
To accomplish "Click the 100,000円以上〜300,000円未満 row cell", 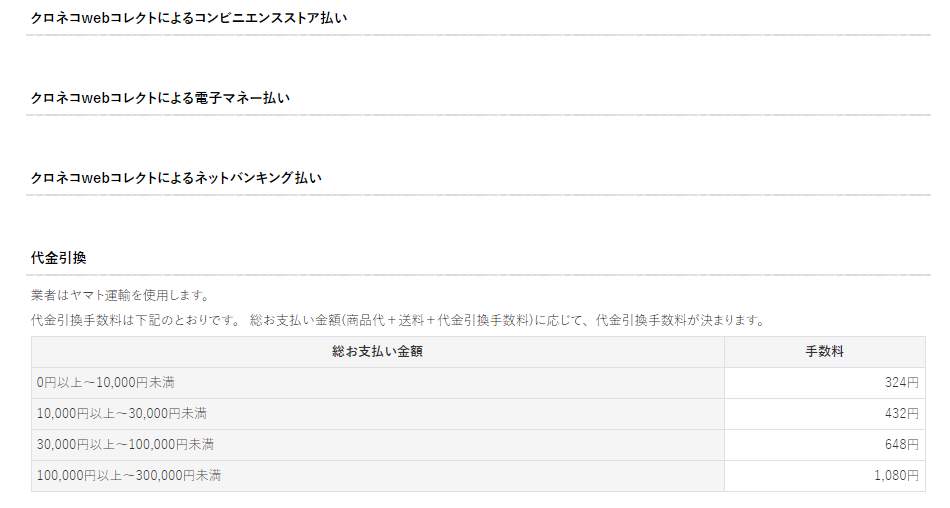I will pyautogui.click(x=377, y=476).
